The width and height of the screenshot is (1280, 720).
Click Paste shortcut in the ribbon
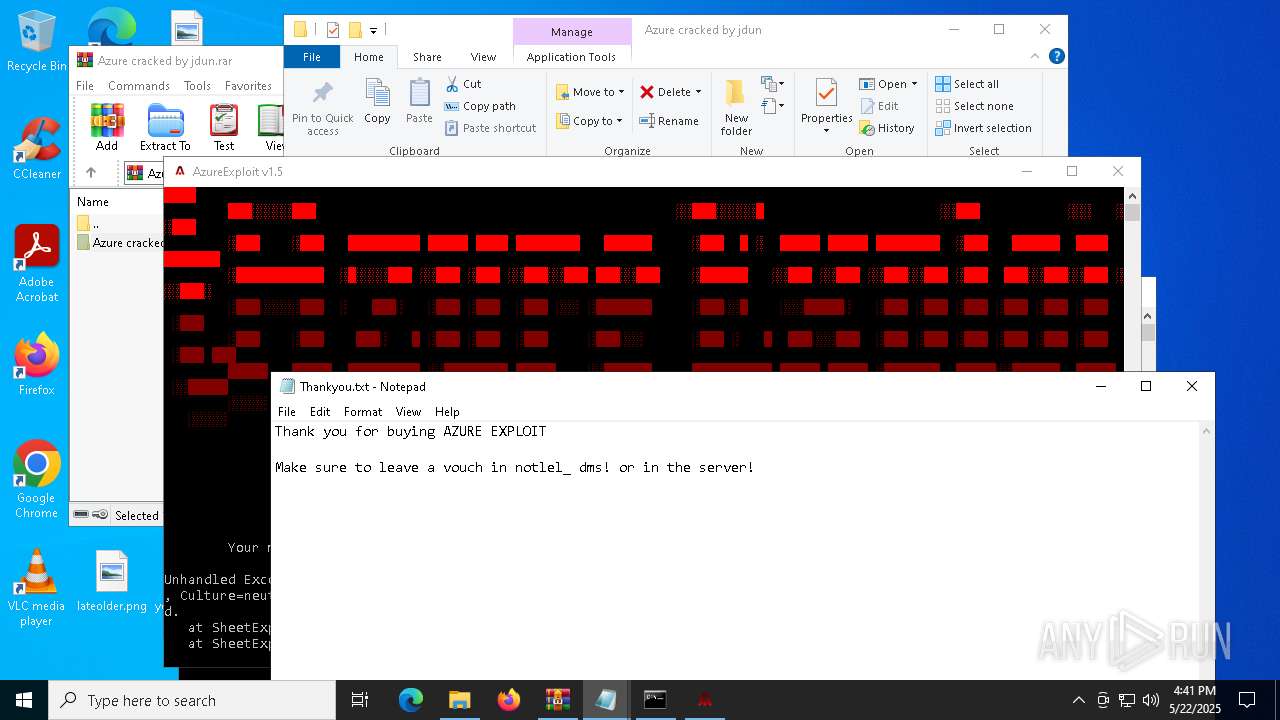click(x=490, y=128)
